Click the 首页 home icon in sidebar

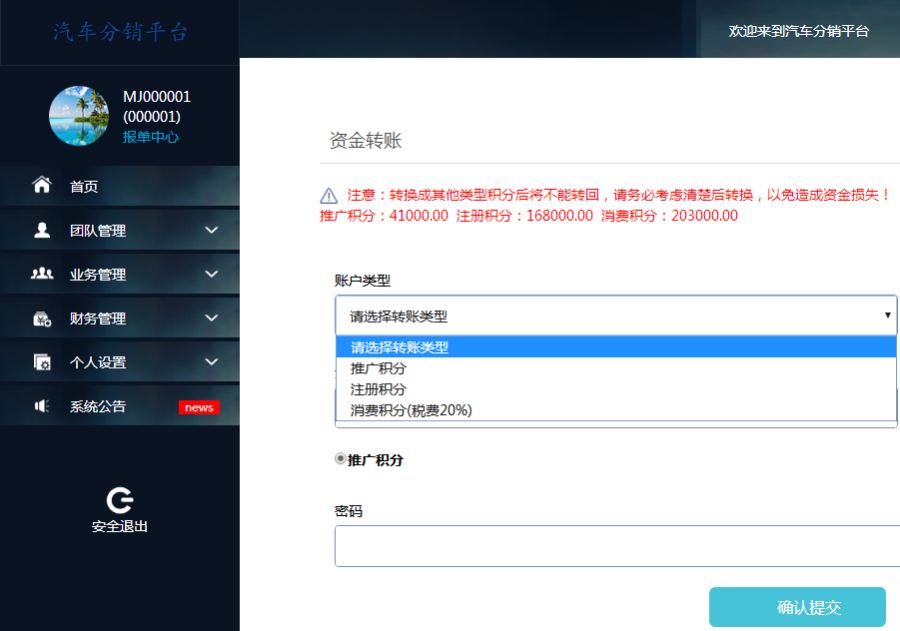click(40, 185)
